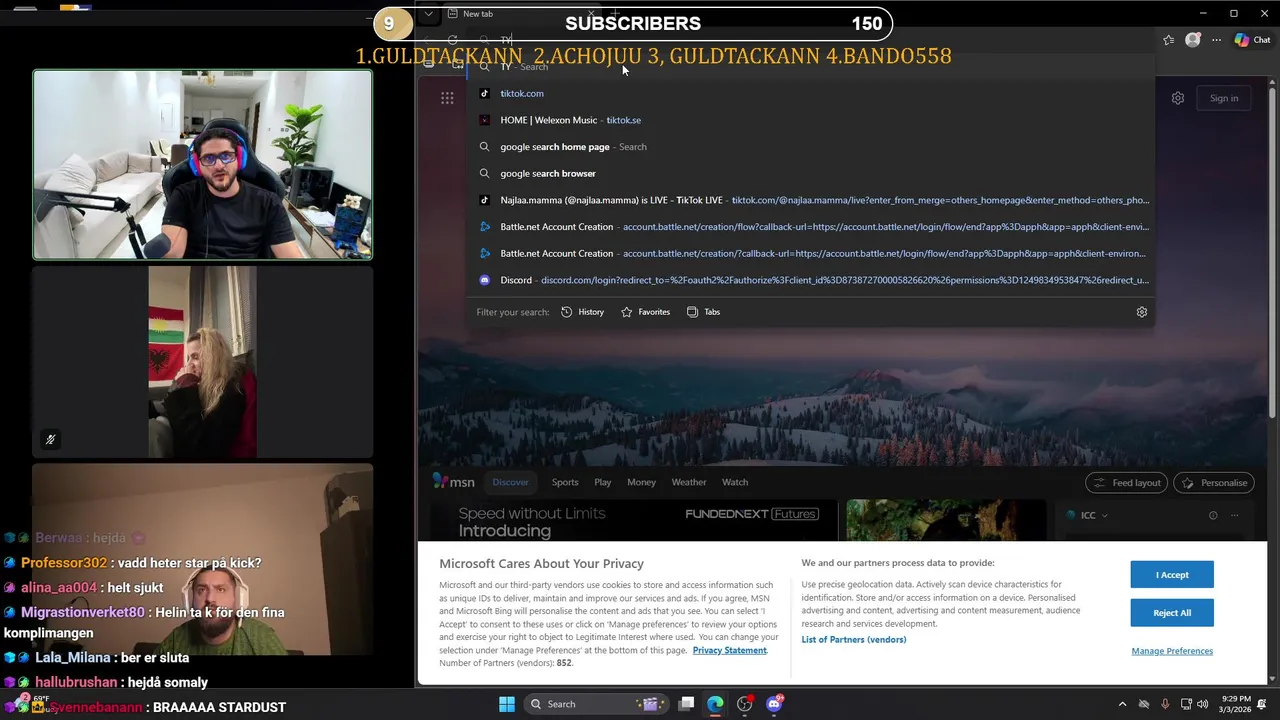Open Task View on the taskbar
Image resolution: width=1280 pixels, height=720 pixels.
click(x=686, y=704)
